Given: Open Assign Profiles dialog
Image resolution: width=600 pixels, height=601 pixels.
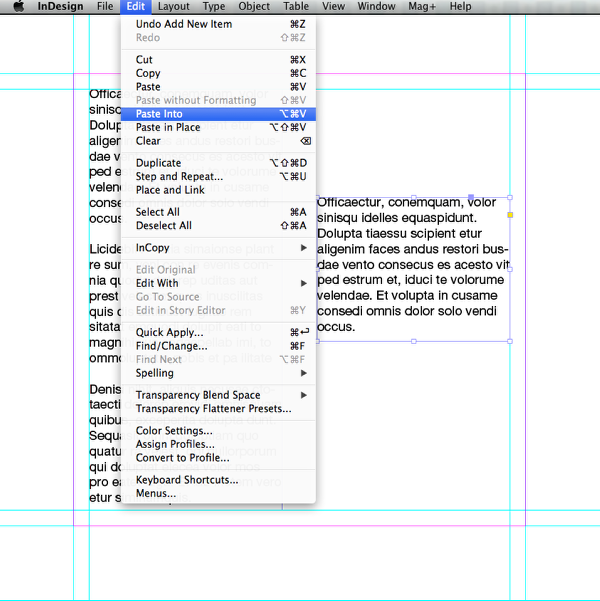Looking at the screenshot, I should pos(218,444).
